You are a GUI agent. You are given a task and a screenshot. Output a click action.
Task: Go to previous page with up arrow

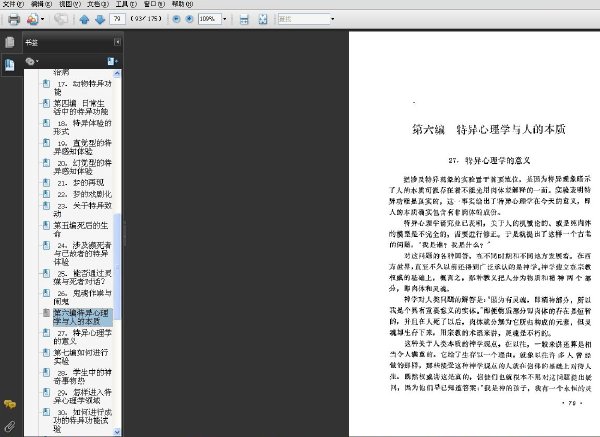tap(84, 19)
